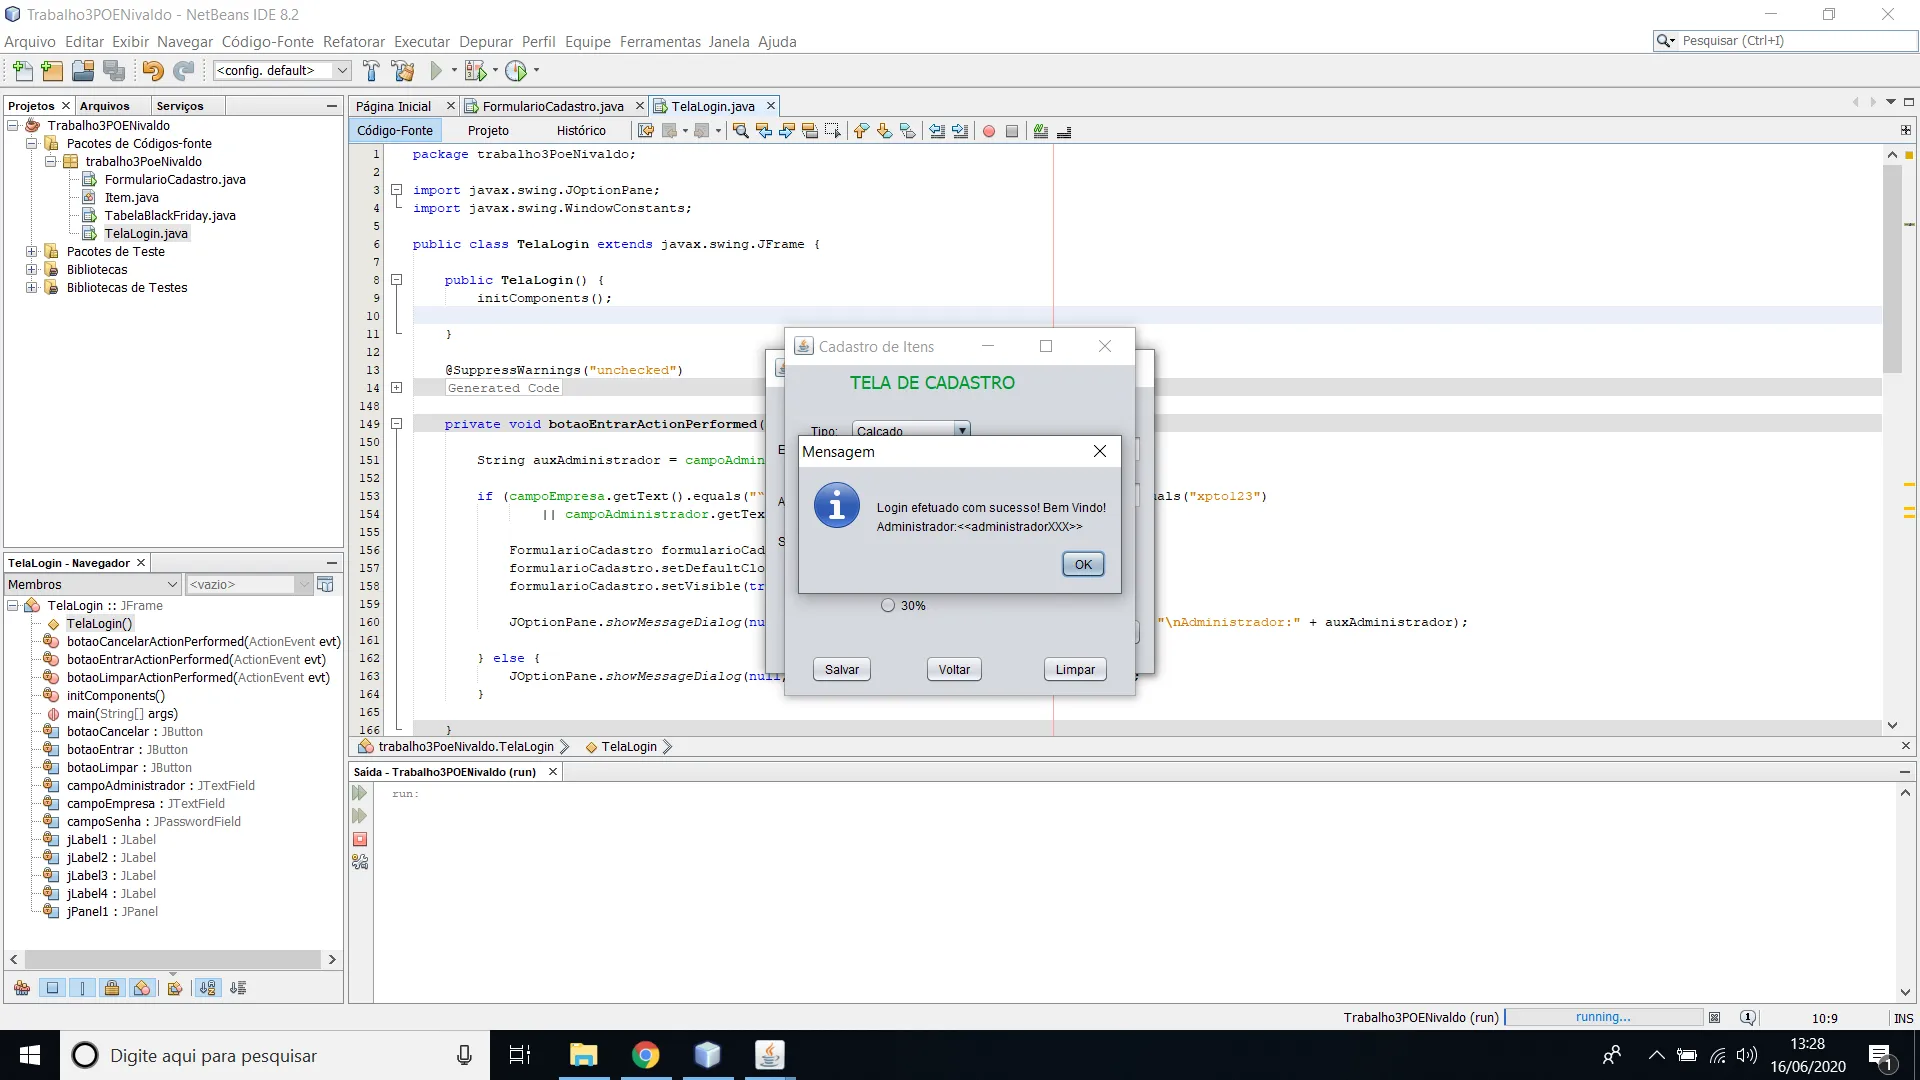The height and width of the screenshot is (1080, 1920).
Task: Click the Clean and Build icon
Action: point(403,70)
